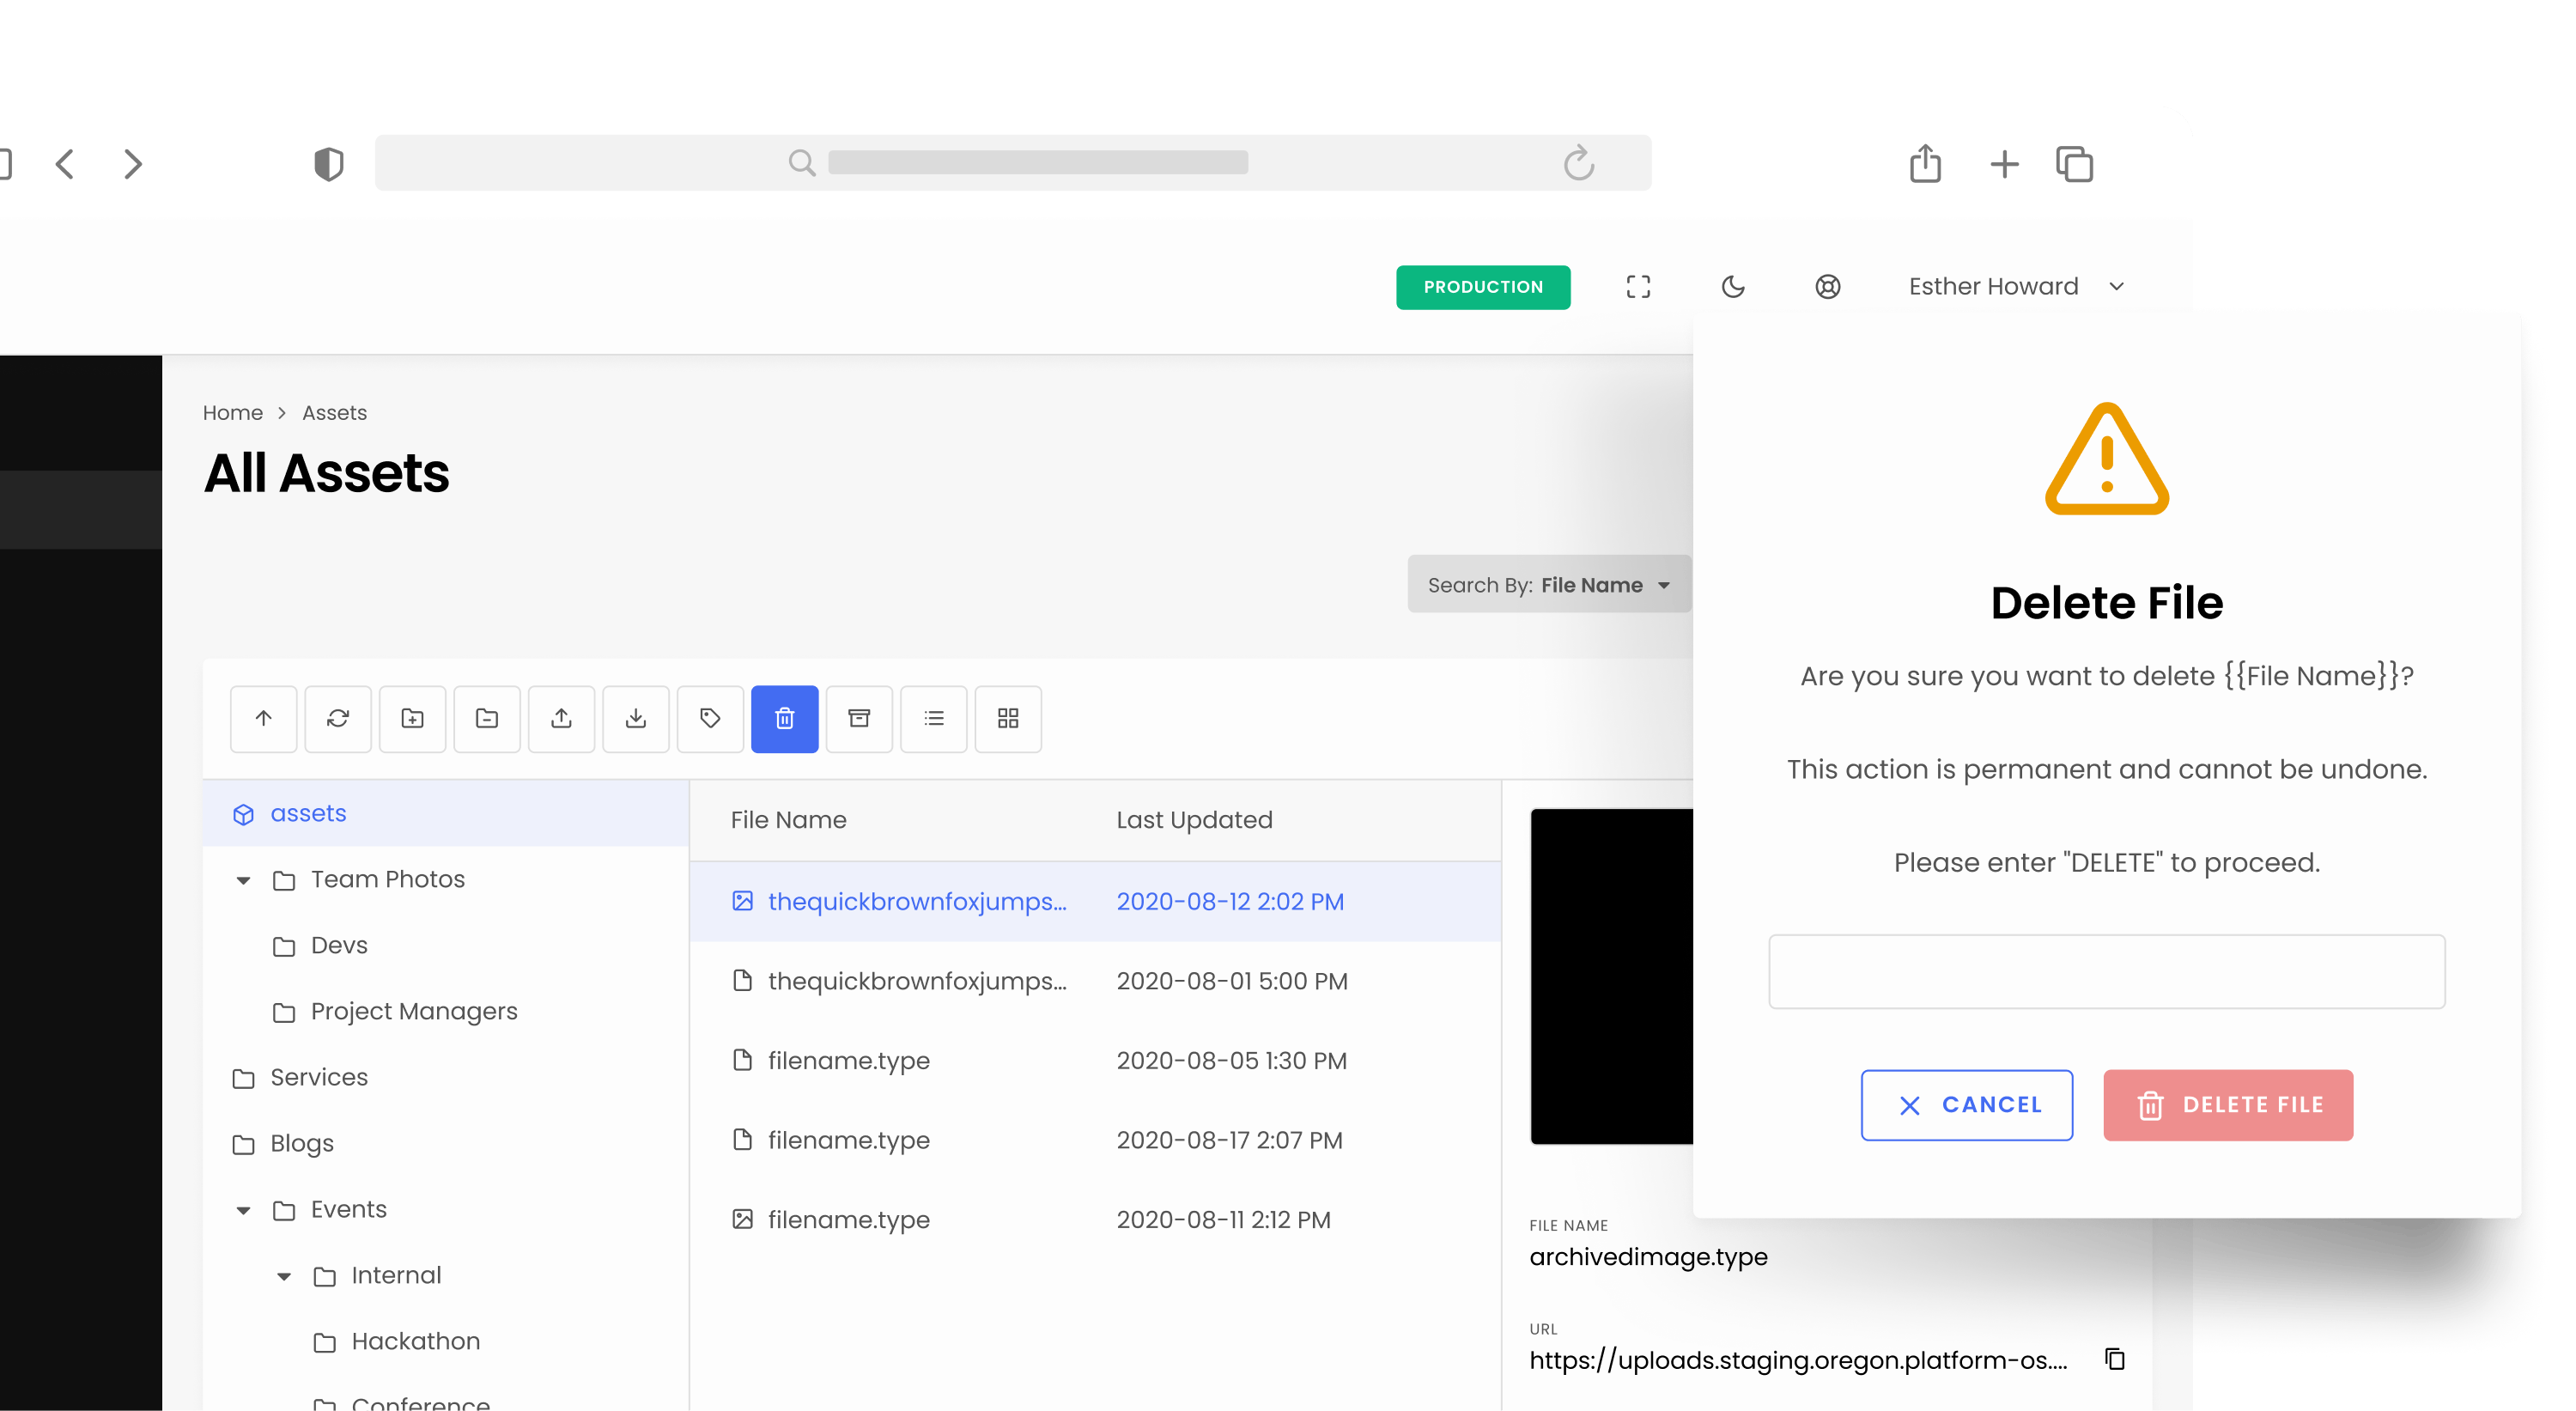Go to Home breadcrumb

click(x=232, y=413)
